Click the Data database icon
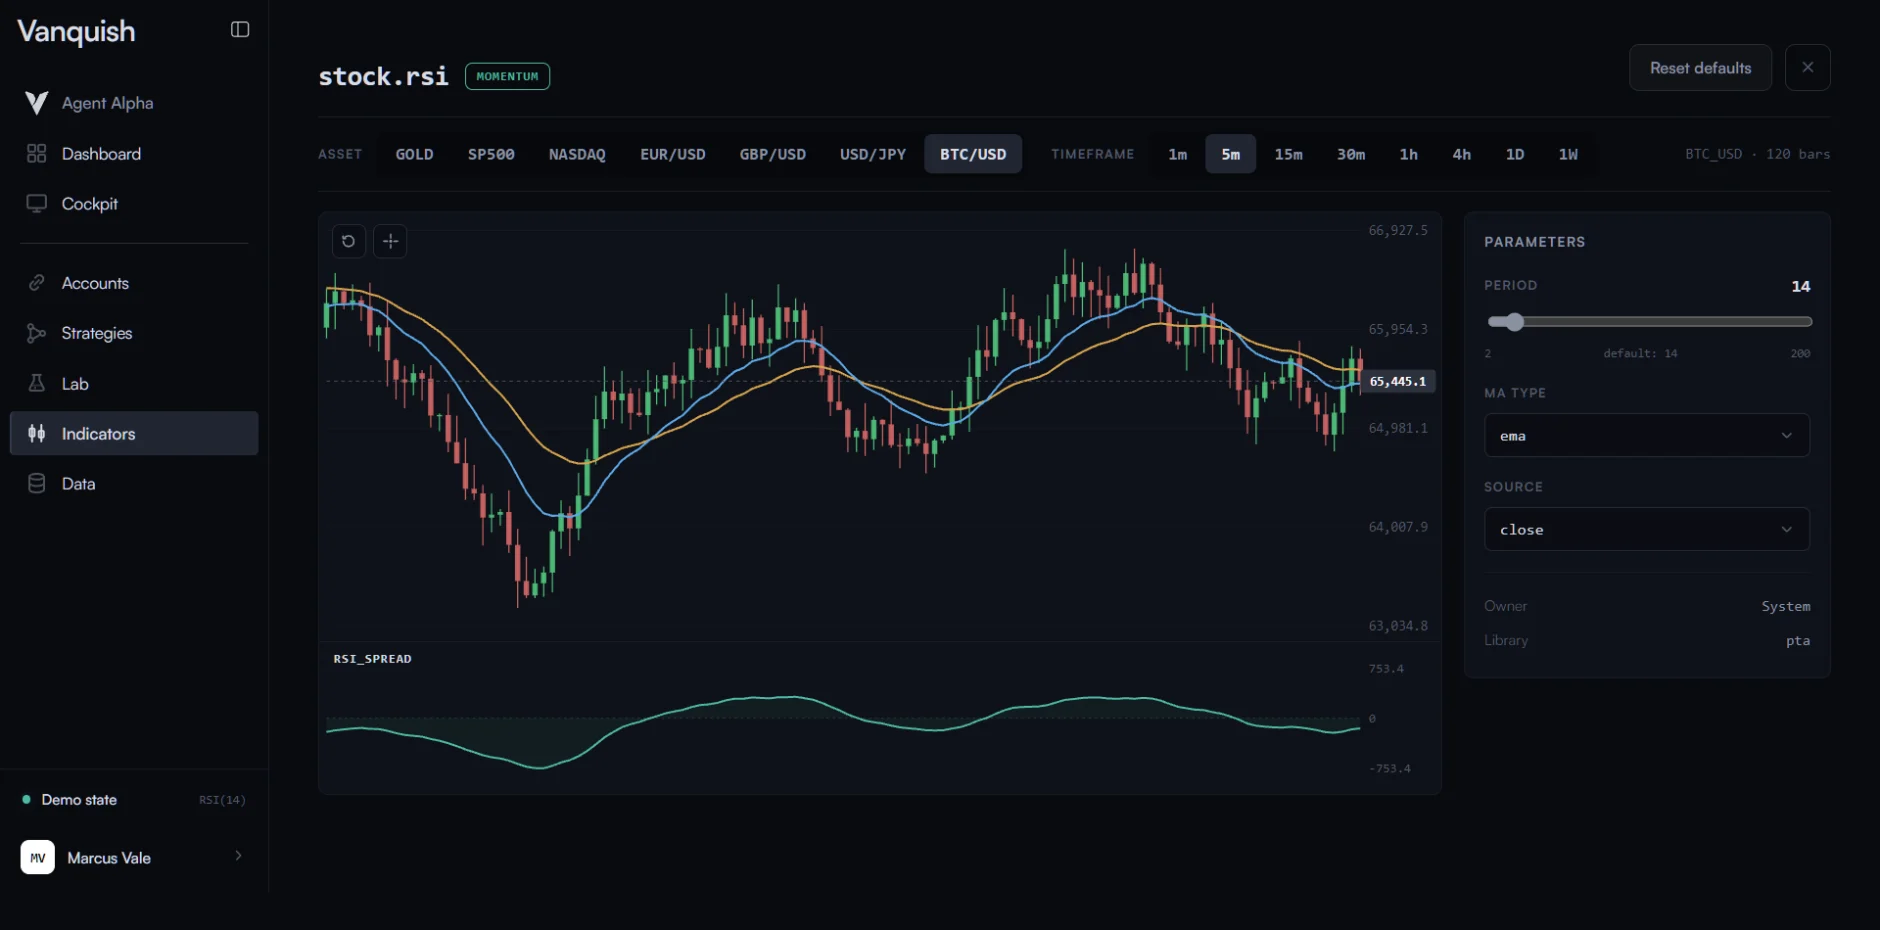This screenshot has width=1880, height=930. coord(37,483)
